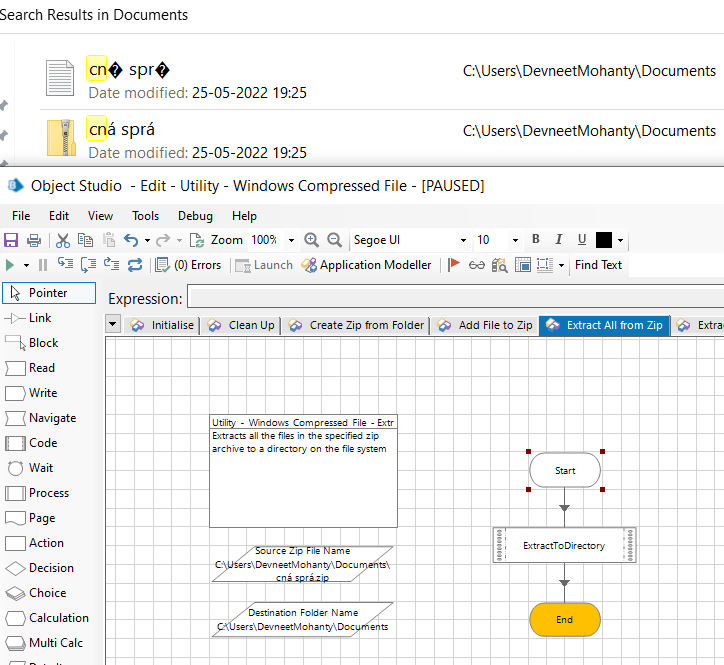This screenshot has height=665, width=724.
Task: Open the Zoom percentage dropdown
Action: coord(291,240)
